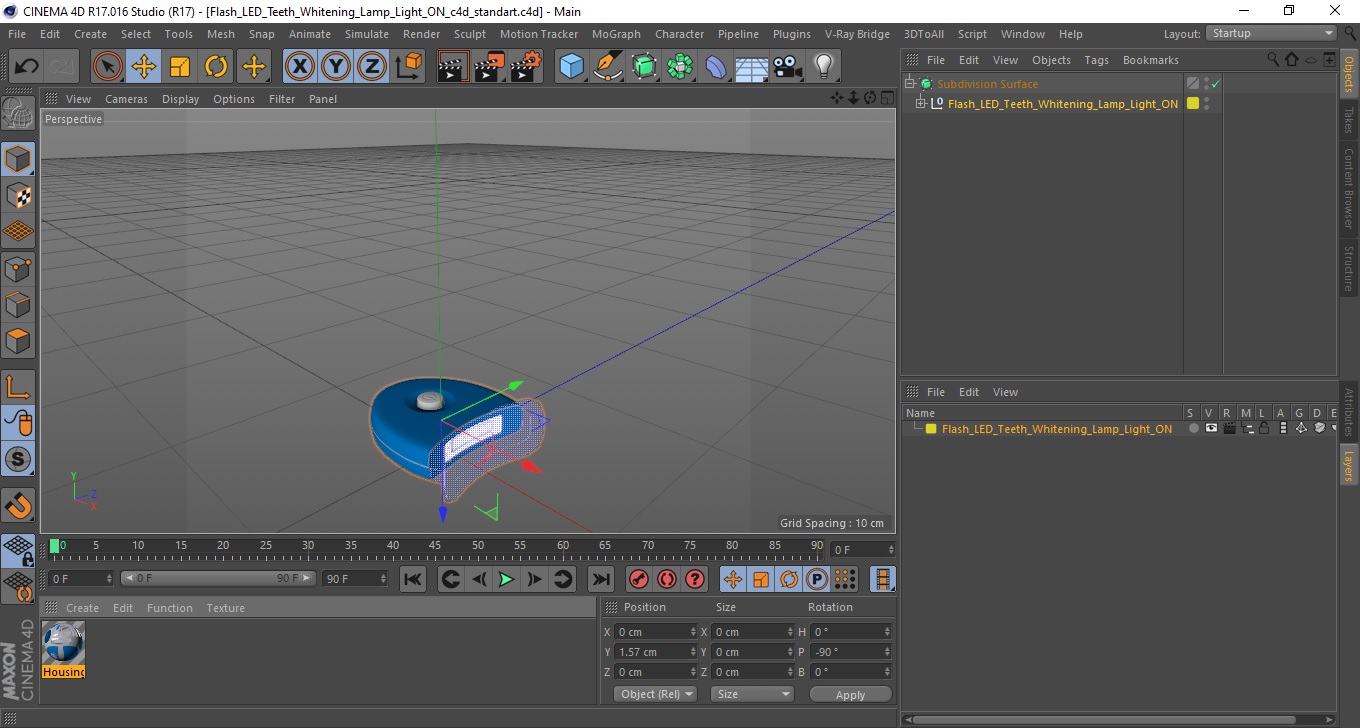The height and width of the screenshot is (728, 1360).
Task: Open the Object Manager Tags menu
Action: [x=1097, y=60]
